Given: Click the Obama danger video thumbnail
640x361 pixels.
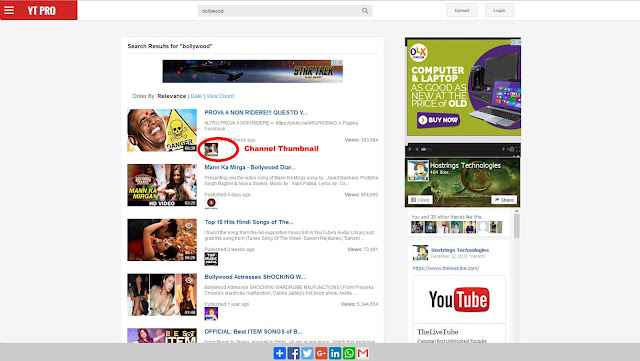Looking at the screenshot, I should coord(162,130).
